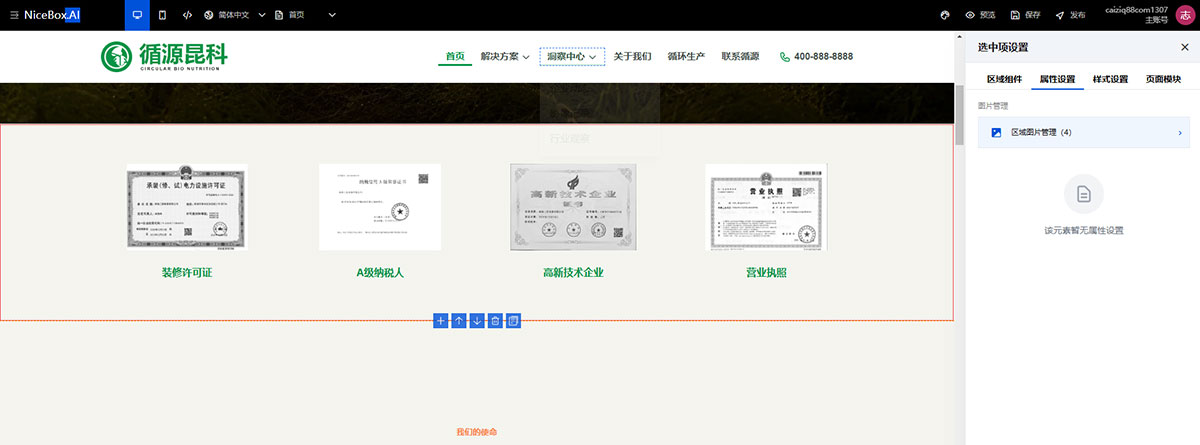
Task: Switch to desktop preview mode
Action: (137, 15)
